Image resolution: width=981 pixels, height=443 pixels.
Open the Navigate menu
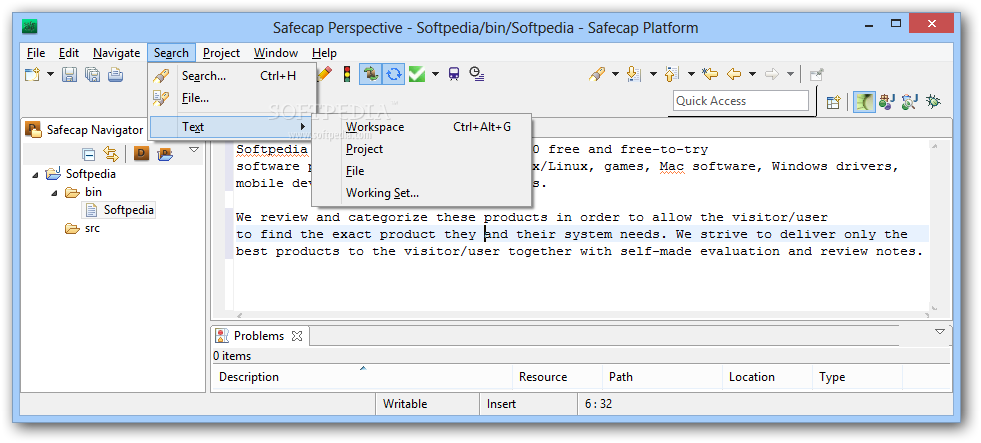(116, 53)
